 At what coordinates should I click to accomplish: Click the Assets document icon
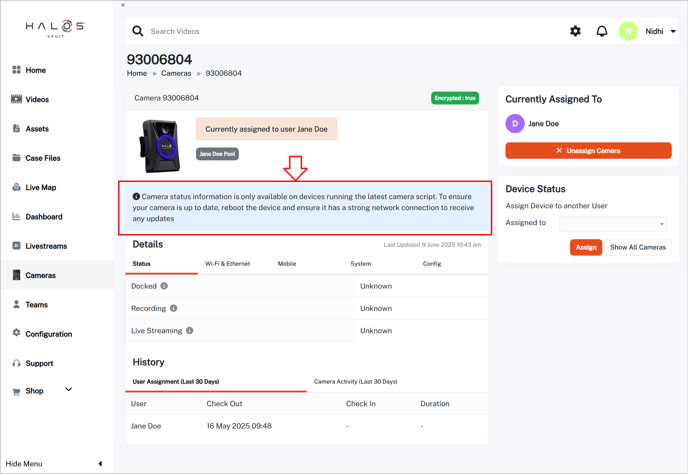[16, 129]
